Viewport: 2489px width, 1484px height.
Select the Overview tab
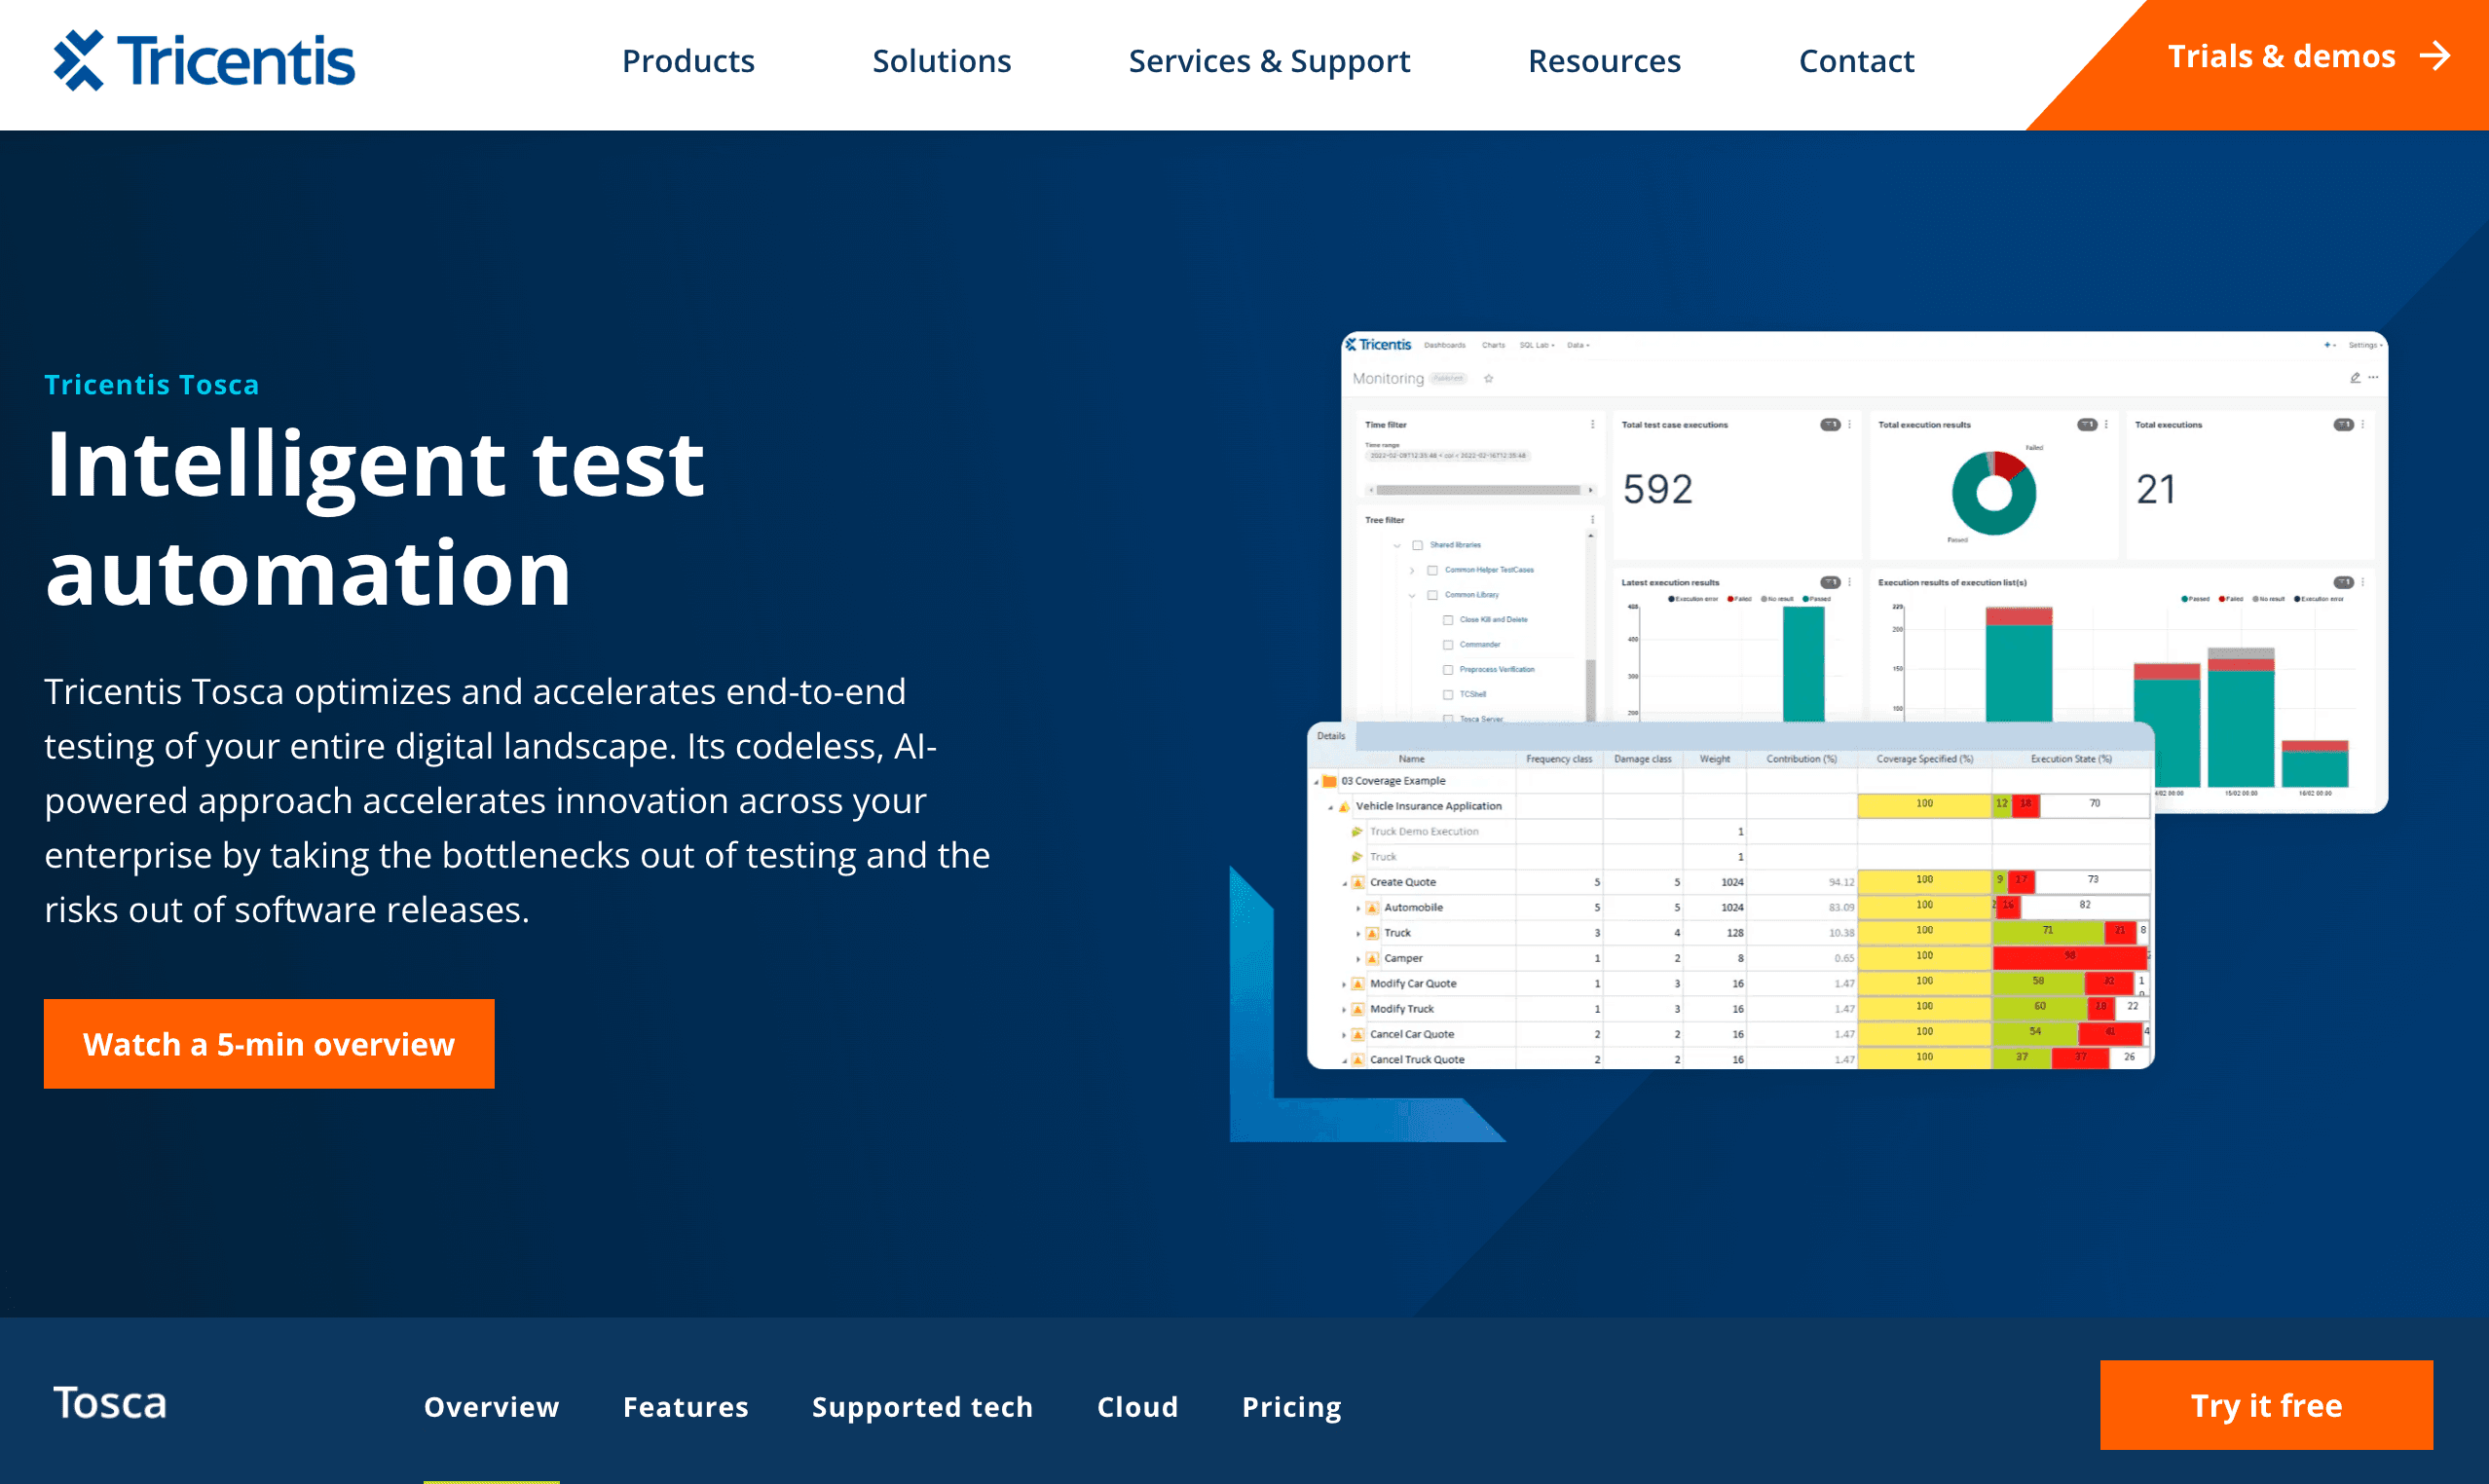pyautogui.click(x=491, y=1407)
